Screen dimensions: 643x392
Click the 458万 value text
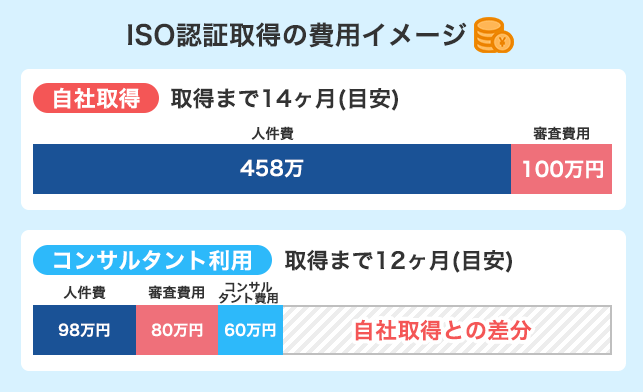point(272,169)
